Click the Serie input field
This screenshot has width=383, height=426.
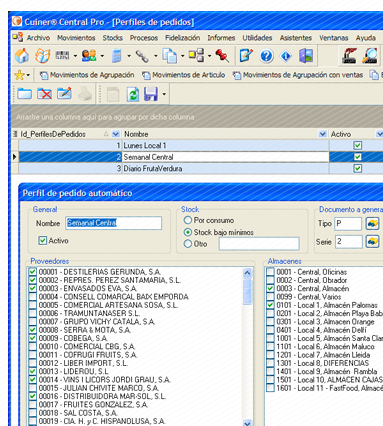[348, 241]
